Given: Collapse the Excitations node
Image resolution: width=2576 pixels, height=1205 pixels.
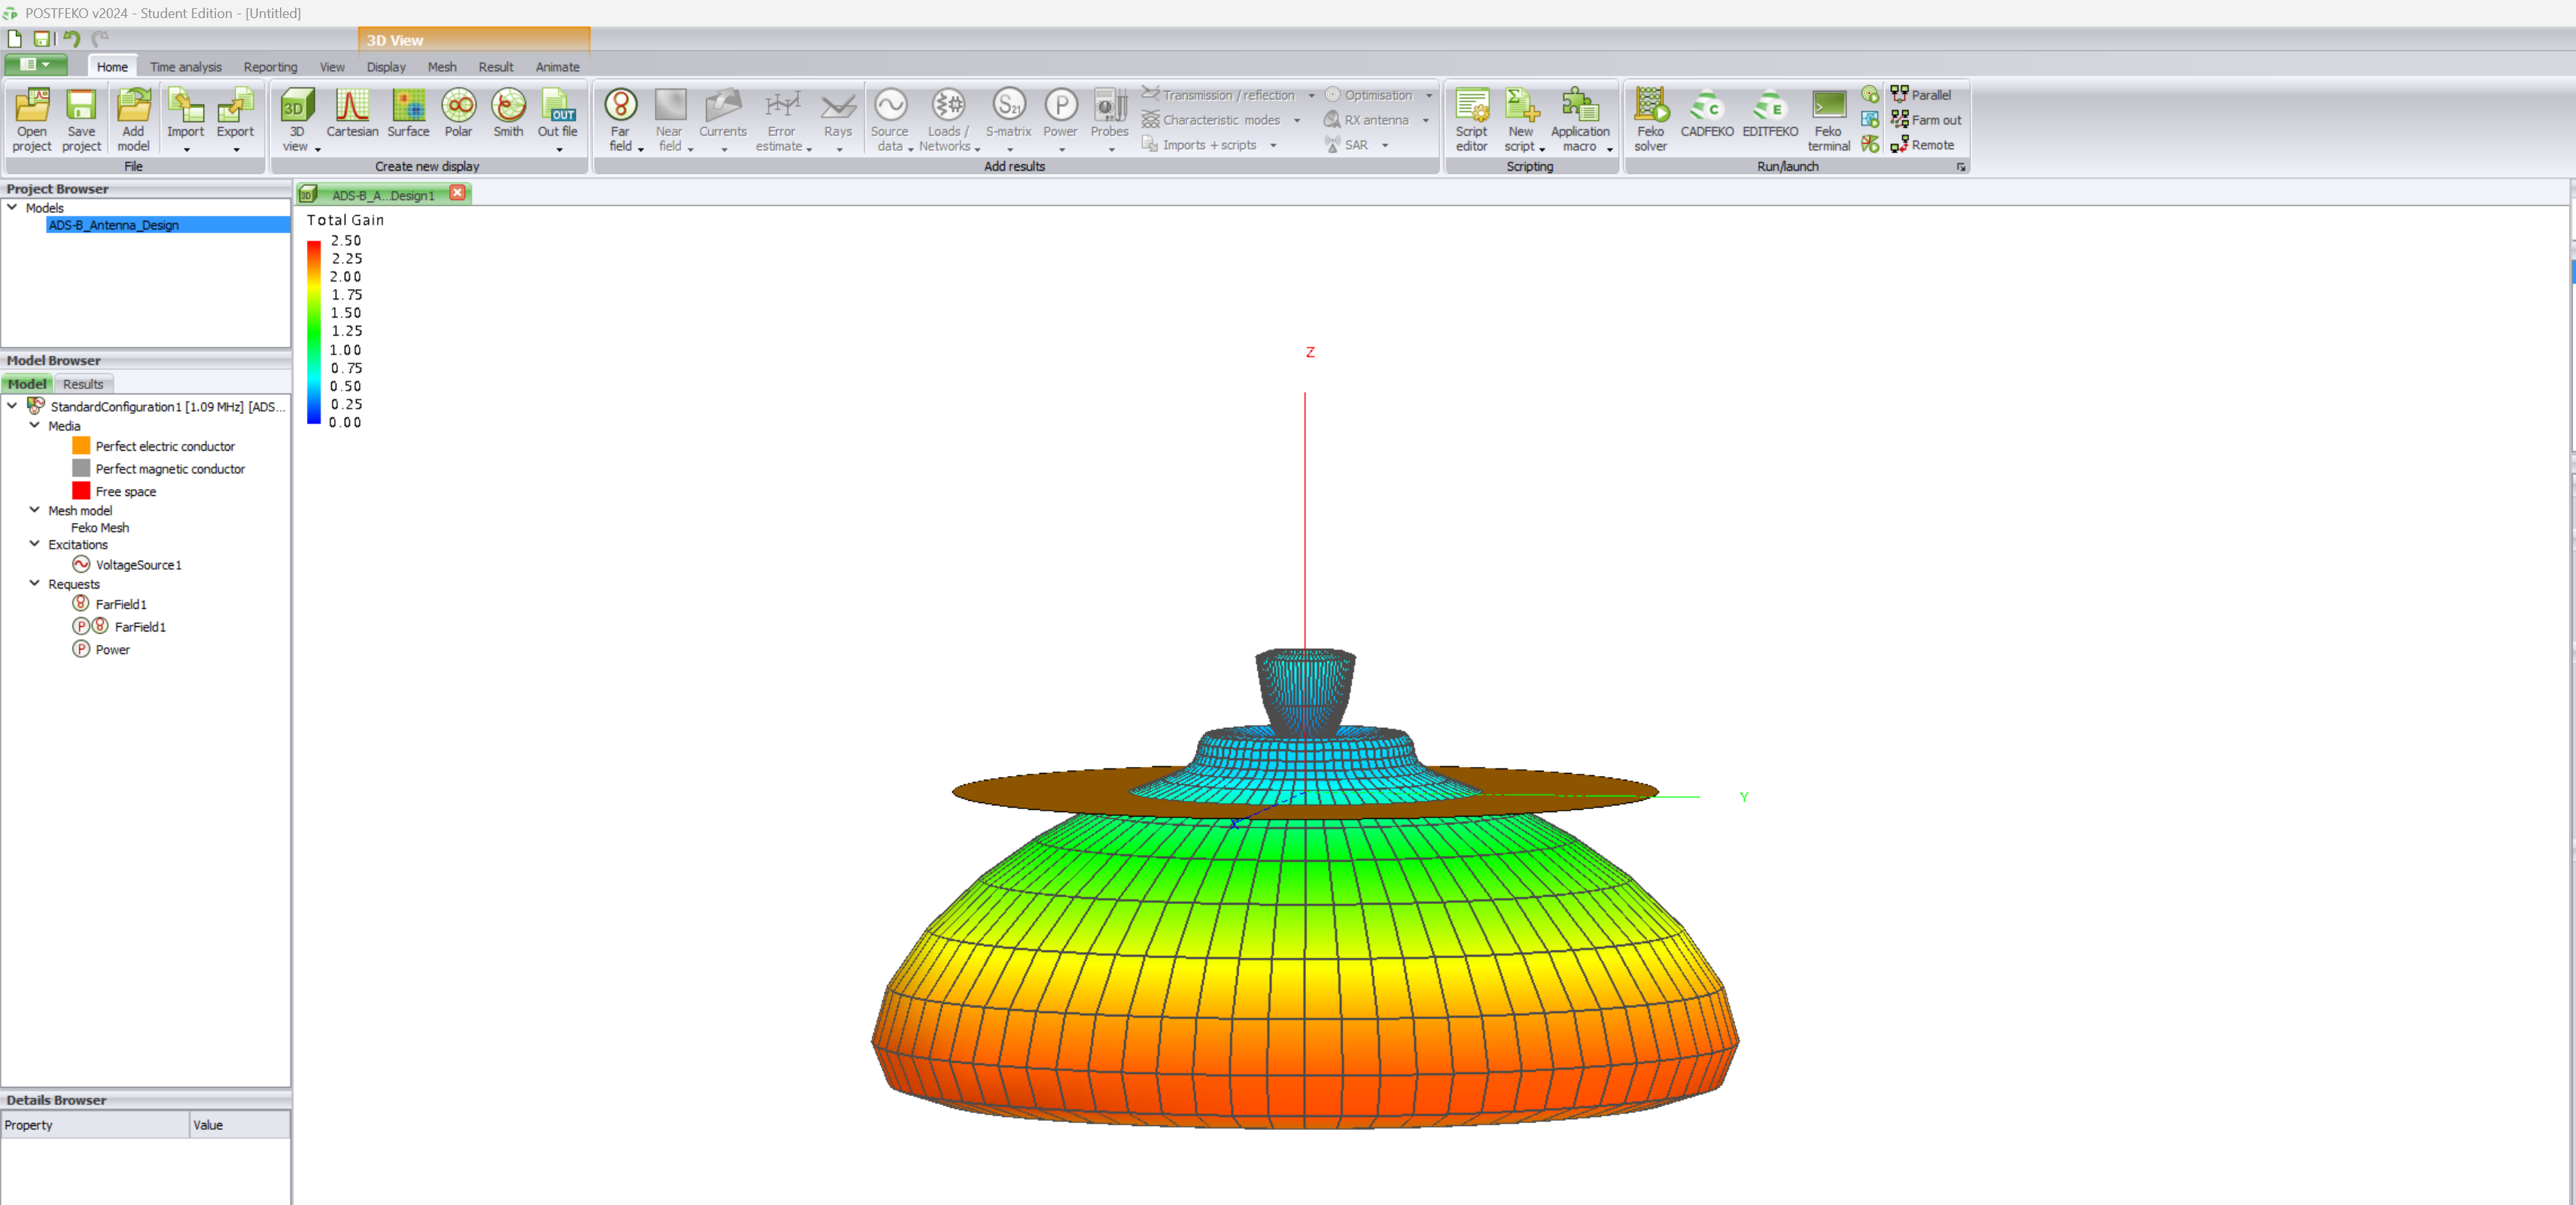Looking at the screenshot, I should [35, 544].
